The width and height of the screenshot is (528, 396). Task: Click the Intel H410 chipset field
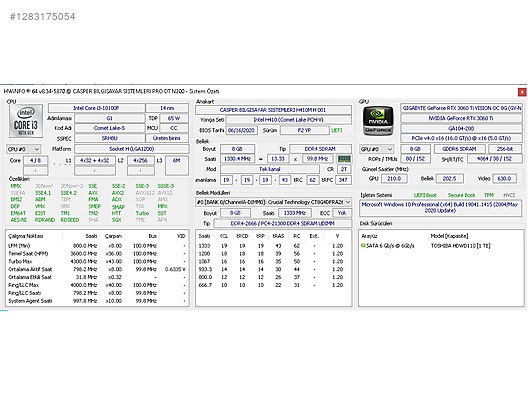tap(289, 120)
